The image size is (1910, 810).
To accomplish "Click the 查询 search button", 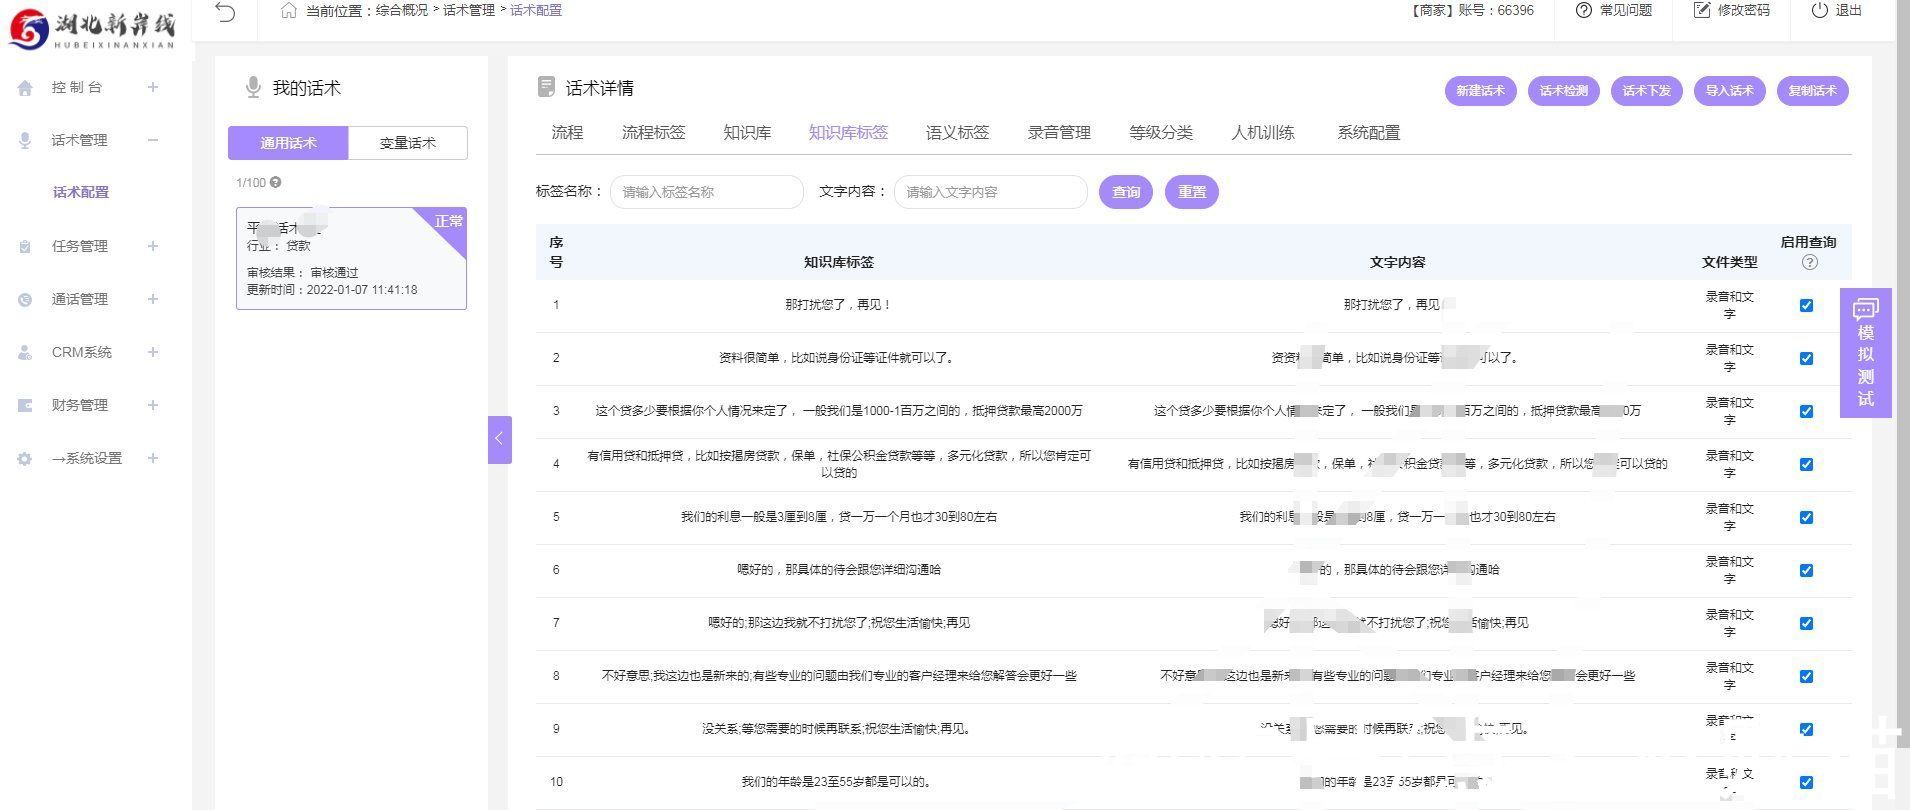I will tap(1126, 192).
